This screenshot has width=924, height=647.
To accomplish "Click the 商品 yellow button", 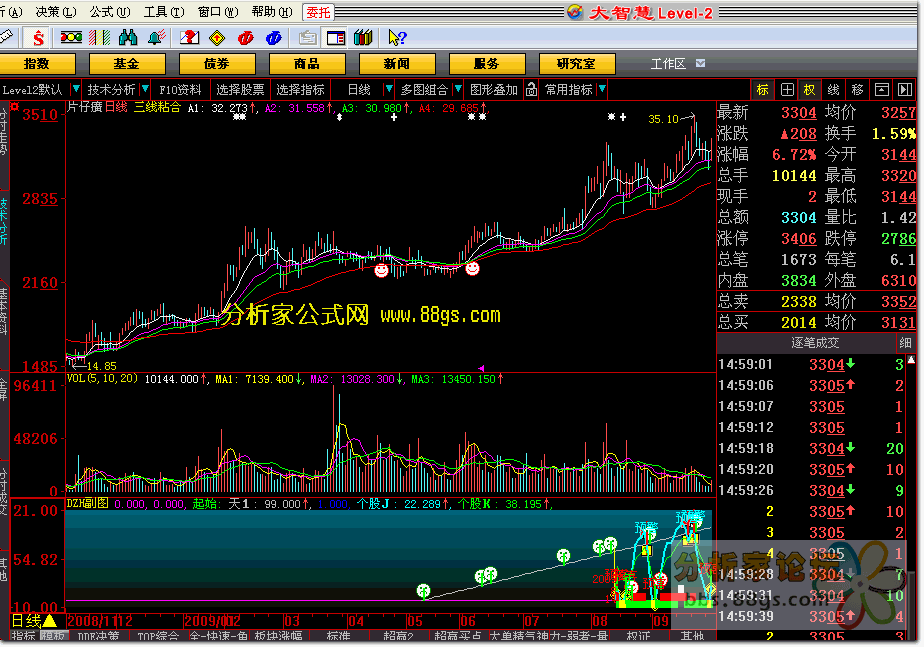I will point(307,64).
